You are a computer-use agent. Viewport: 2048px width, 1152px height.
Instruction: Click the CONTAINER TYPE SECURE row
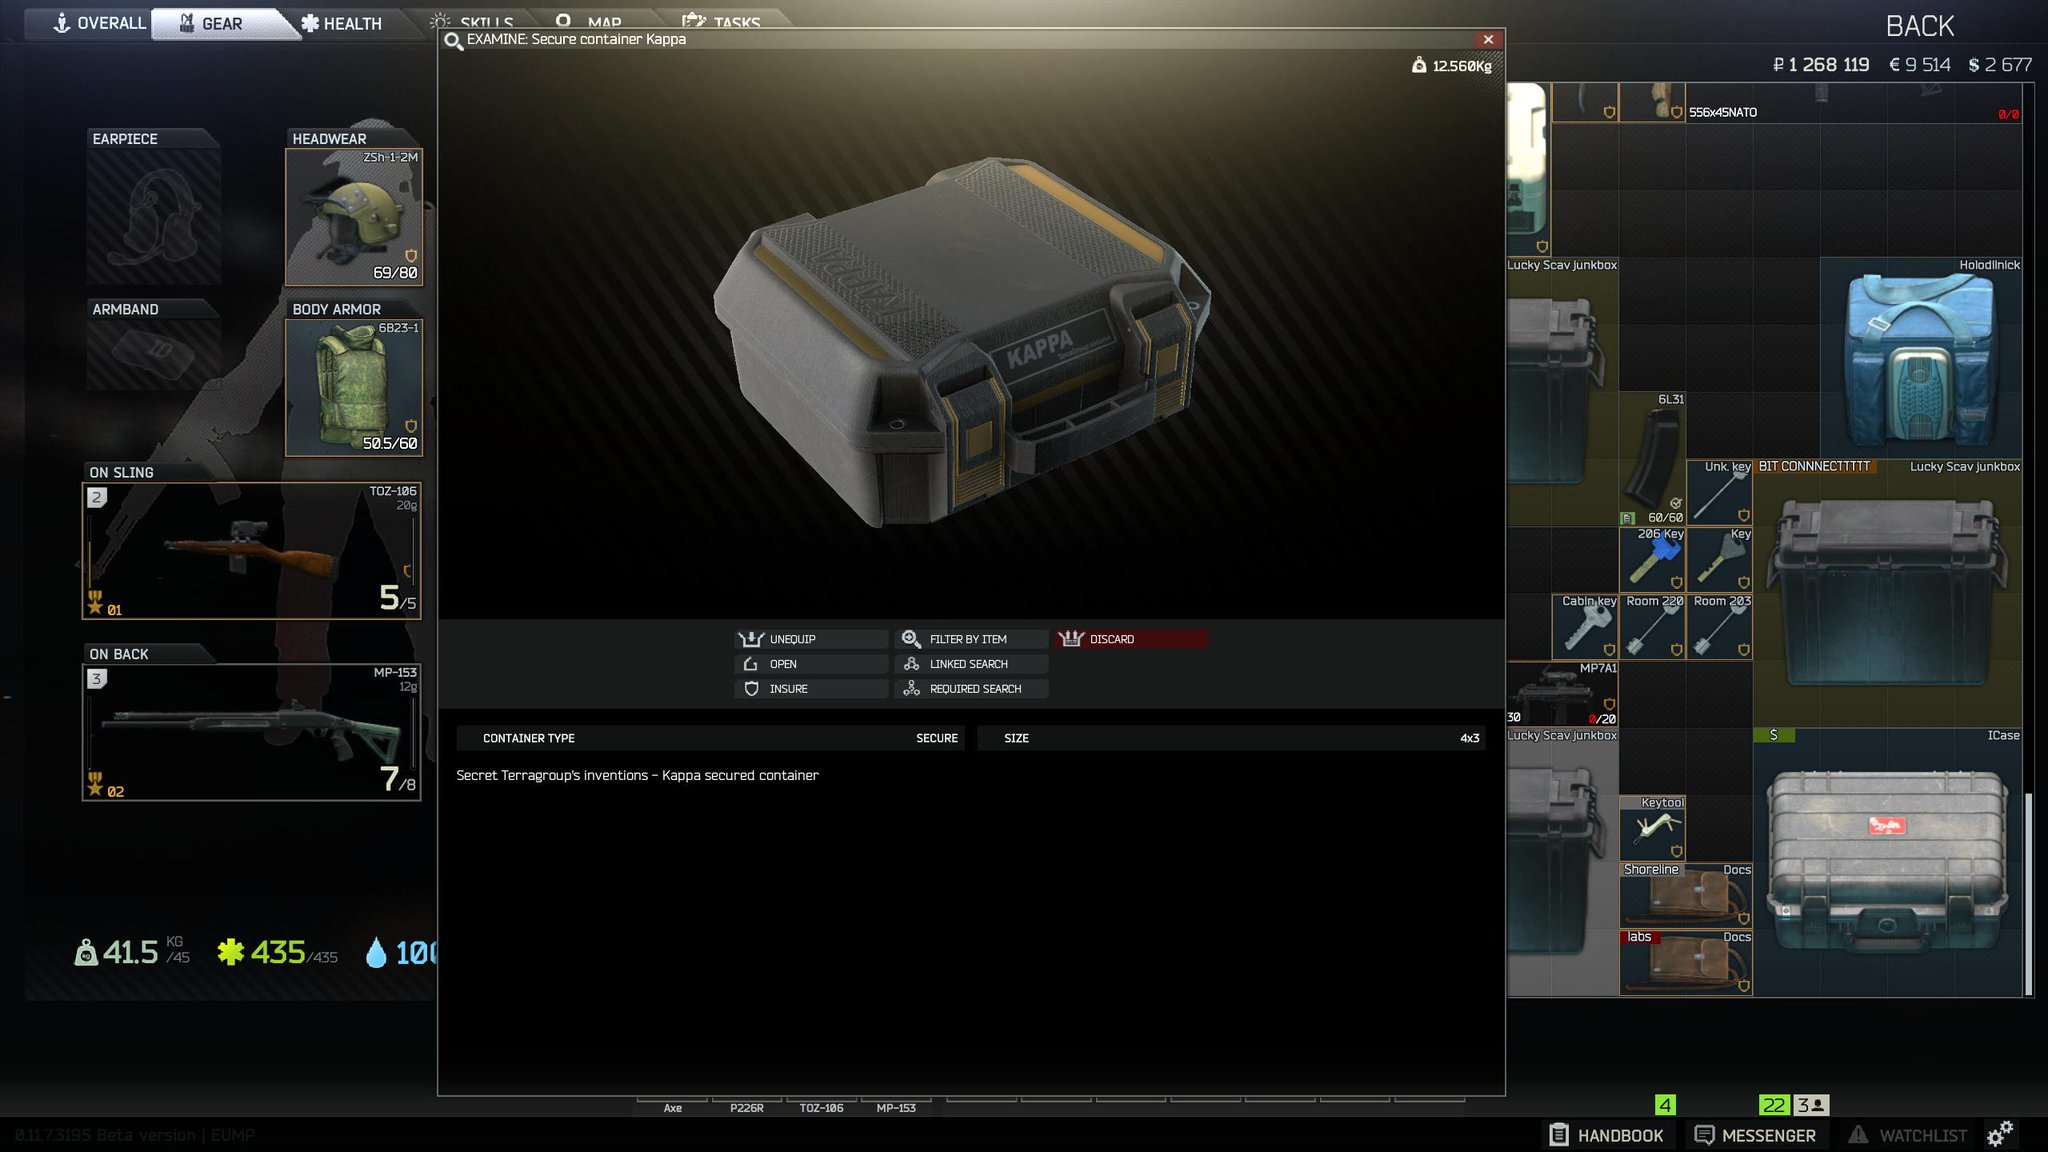710,738
